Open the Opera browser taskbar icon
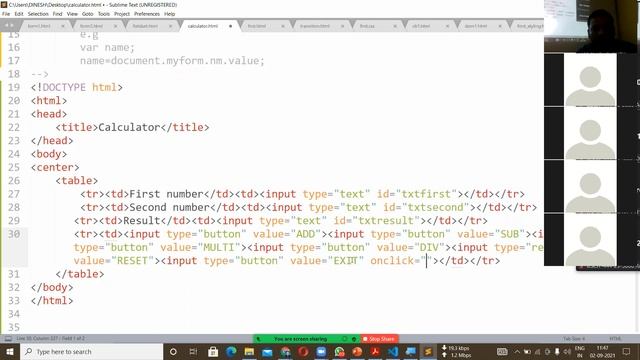The height and width of the screenshot is (360, 640). [303, 351]
